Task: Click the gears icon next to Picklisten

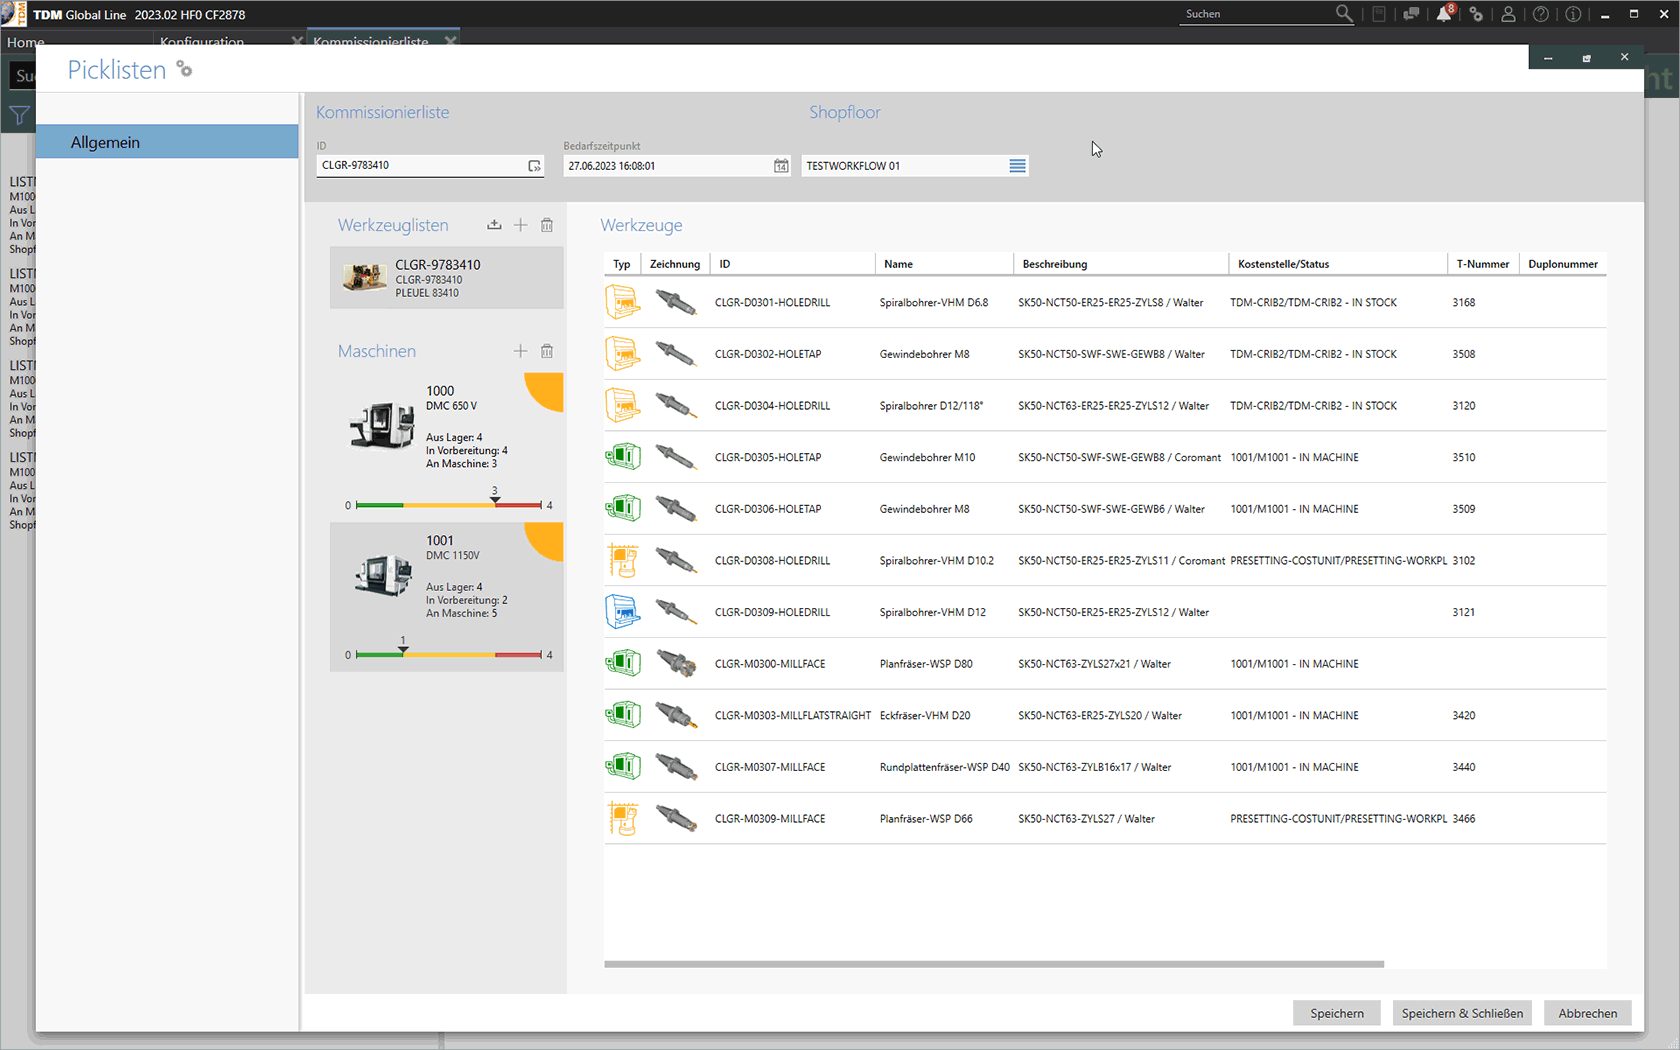Action: (184, 69)
